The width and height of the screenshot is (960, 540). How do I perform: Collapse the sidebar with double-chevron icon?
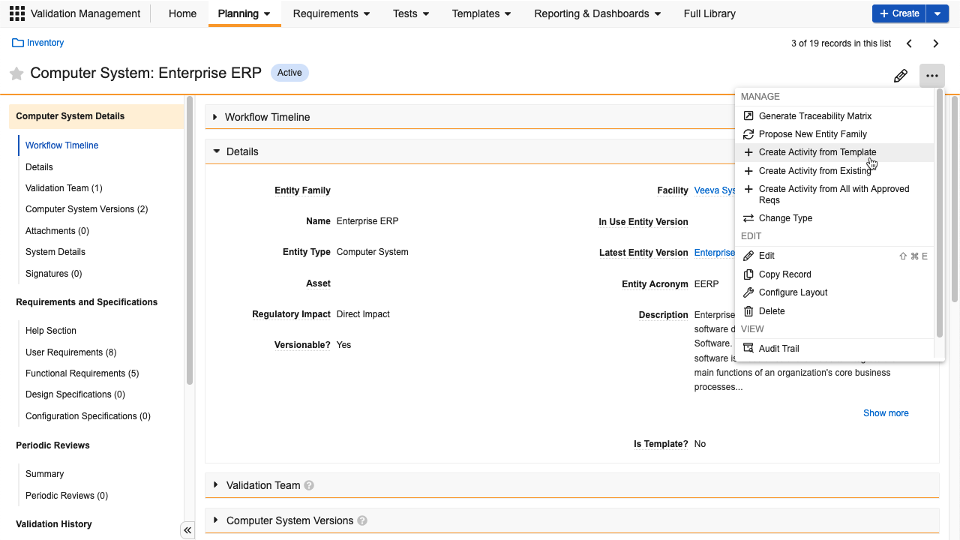187,530
